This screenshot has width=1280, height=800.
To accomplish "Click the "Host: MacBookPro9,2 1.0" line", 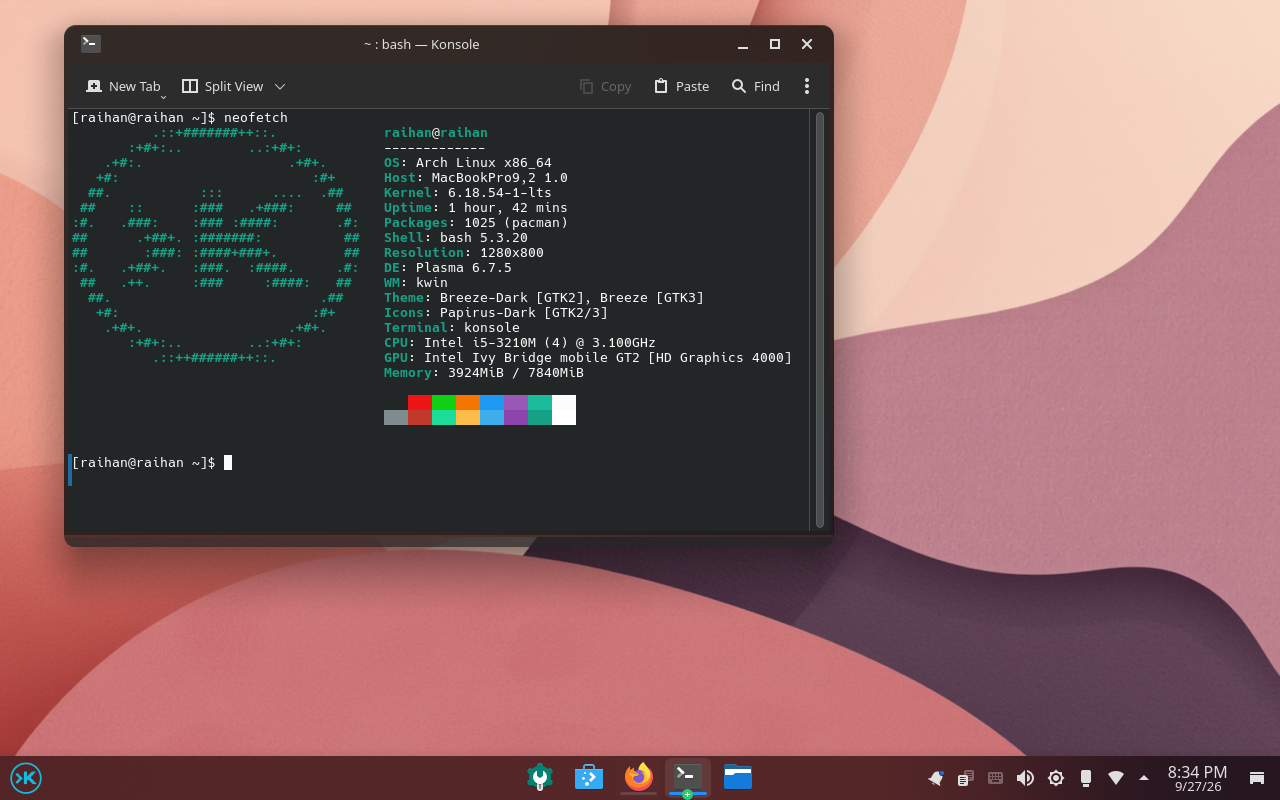I will click(476, 178).
